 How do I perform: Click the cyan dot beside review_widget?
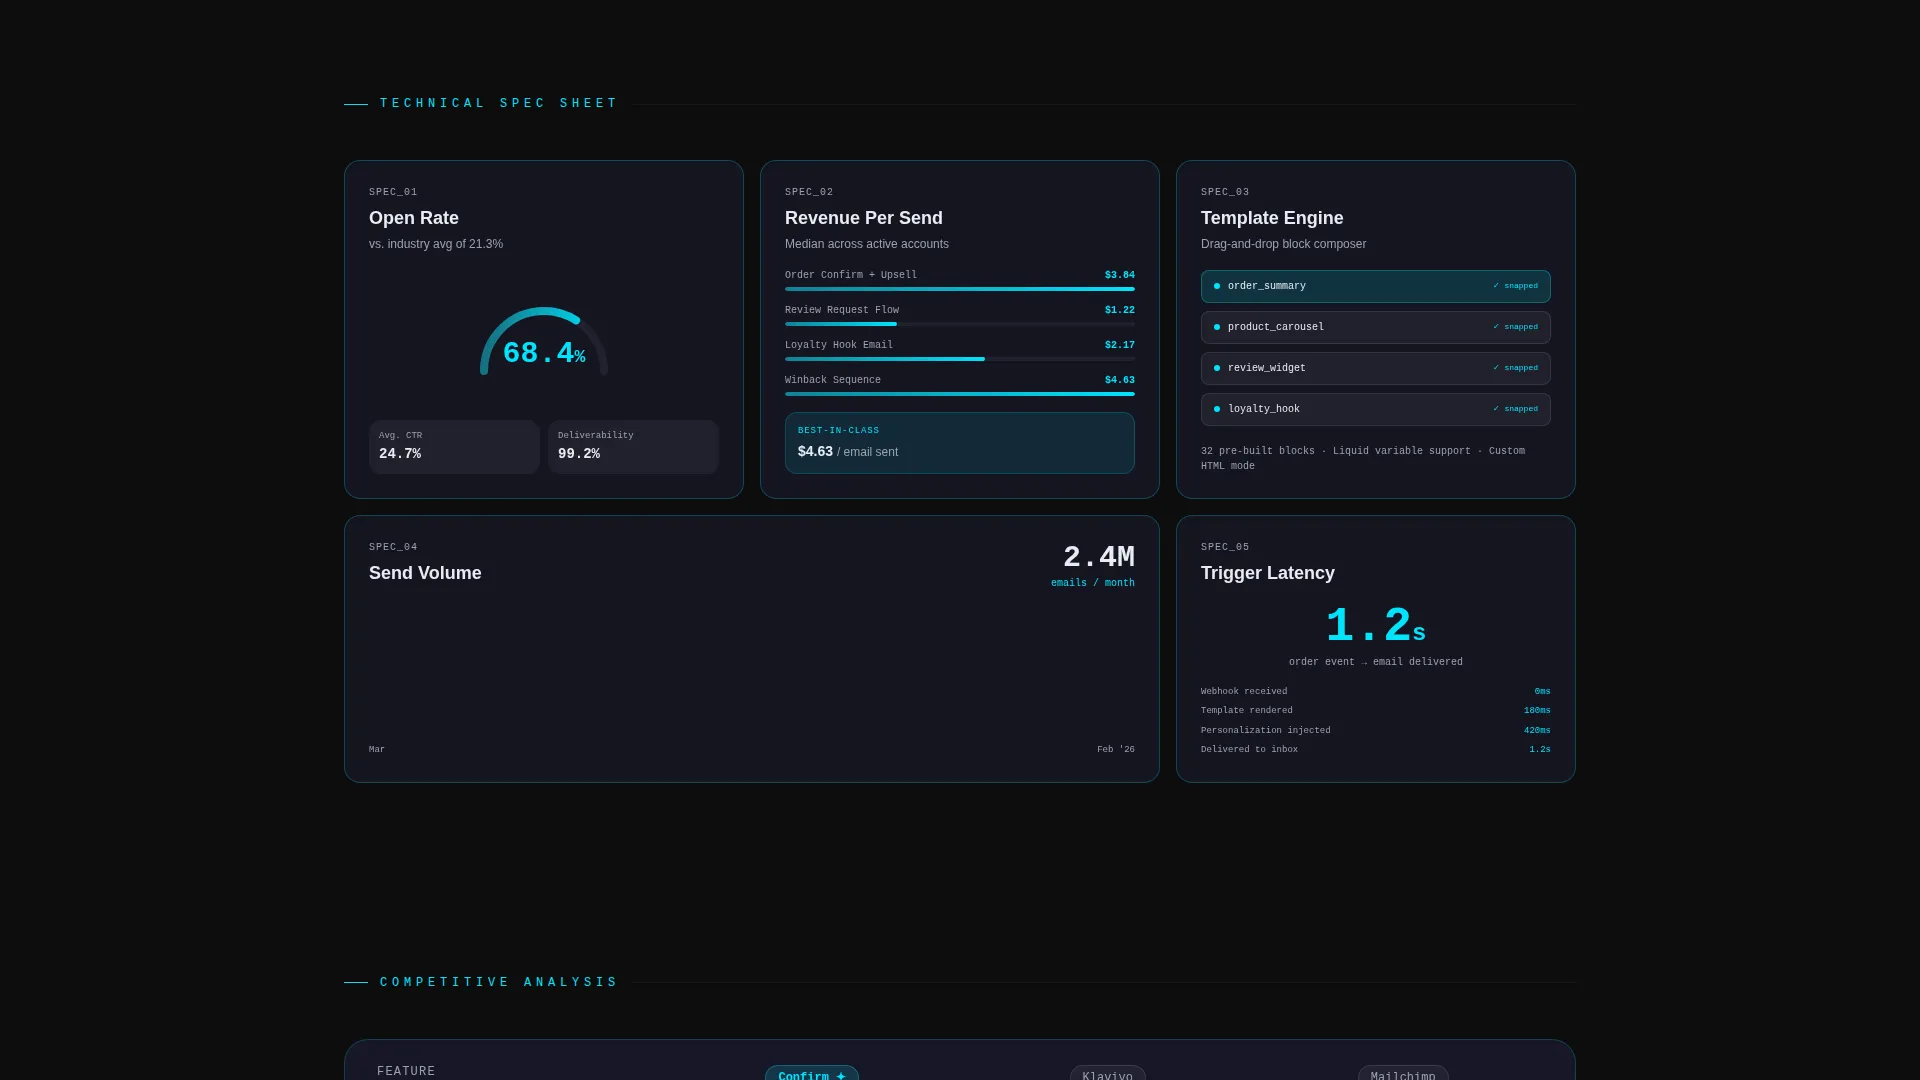pos(1217,368)
